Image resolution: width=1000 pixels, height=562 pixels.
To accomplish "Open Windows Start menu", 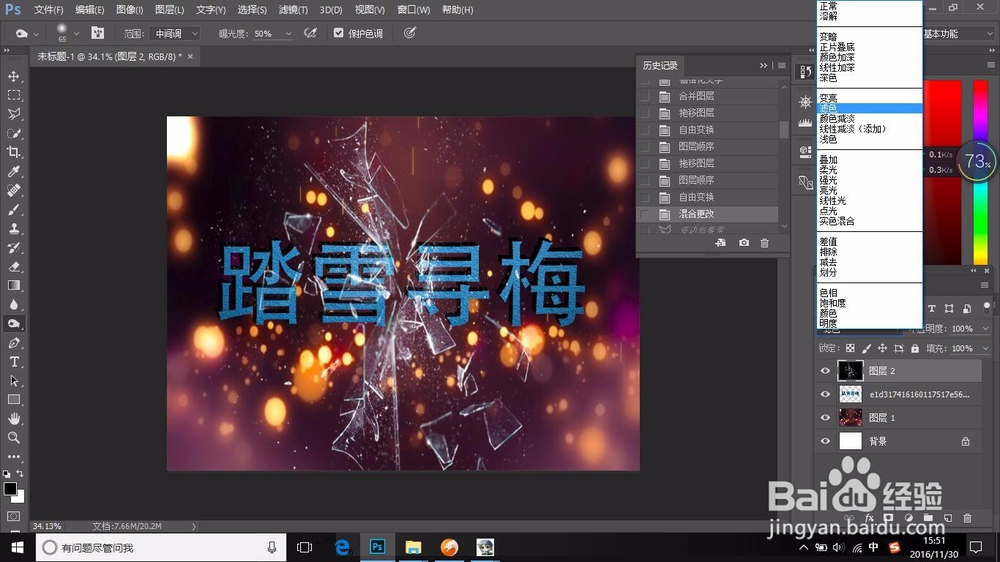I will [17, 547].
